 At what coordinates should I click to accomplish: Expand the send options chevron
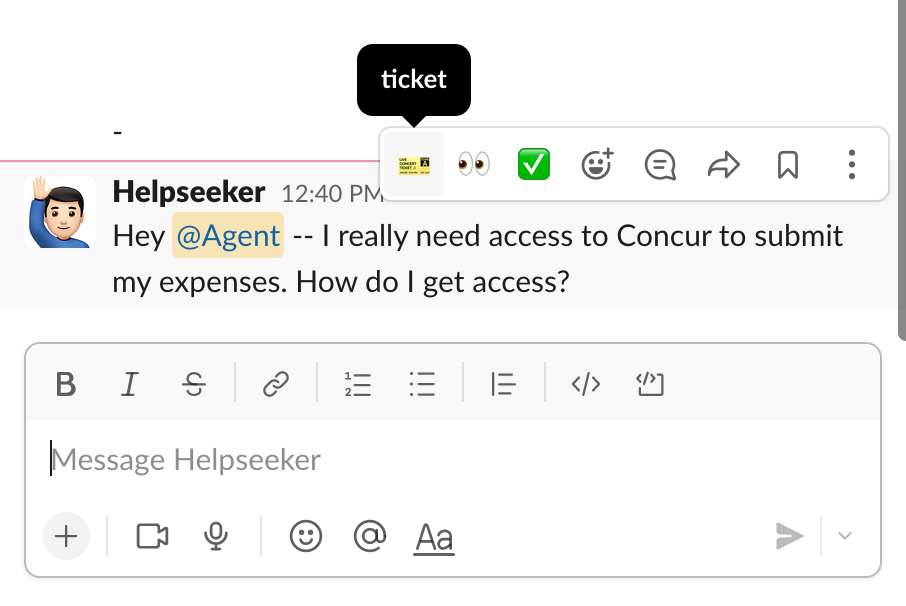(x=843, y=536)
